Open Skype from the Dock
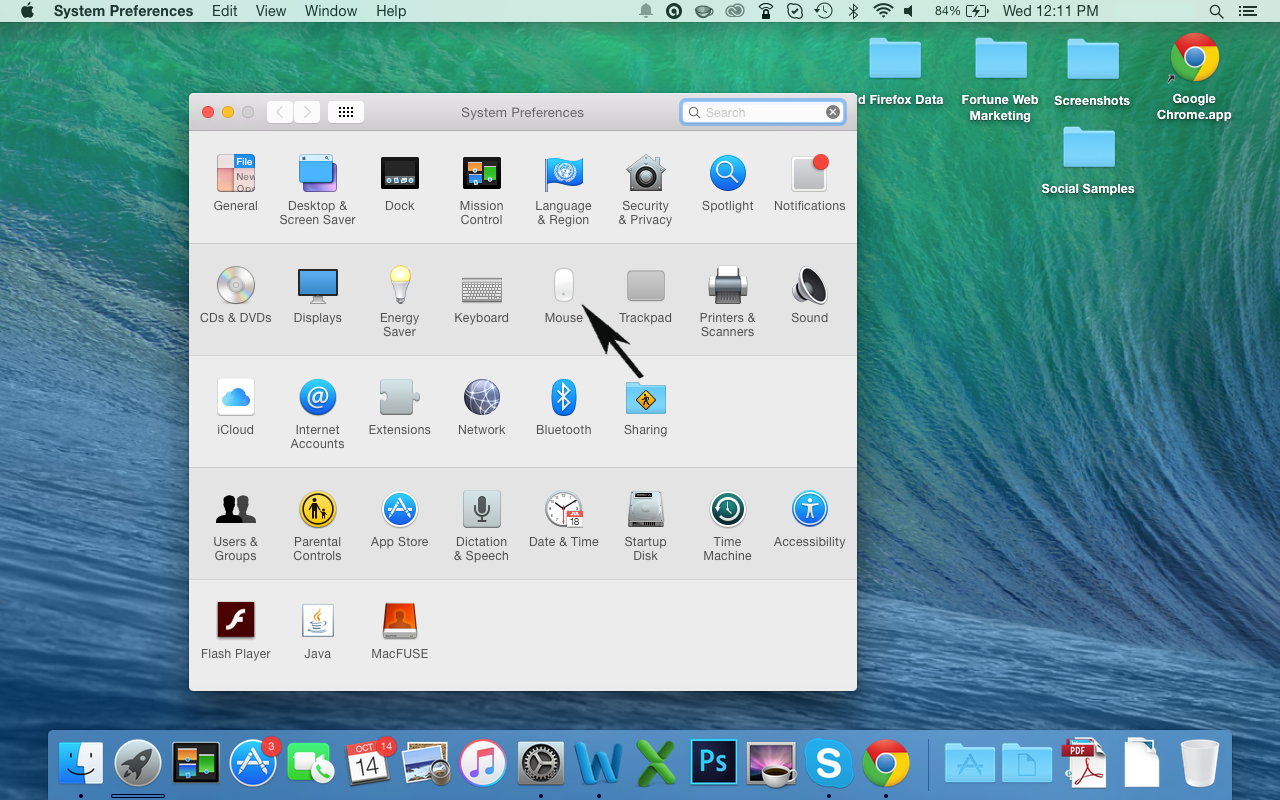 pos(829,762)
